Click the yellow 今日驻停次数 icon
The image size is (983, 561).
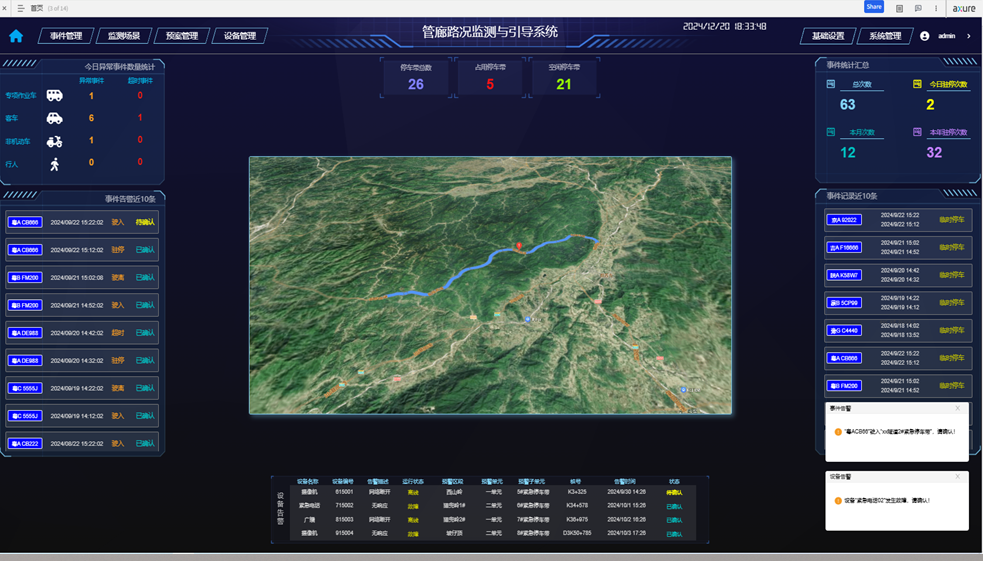pyautogui.click(x=917, y=84)
